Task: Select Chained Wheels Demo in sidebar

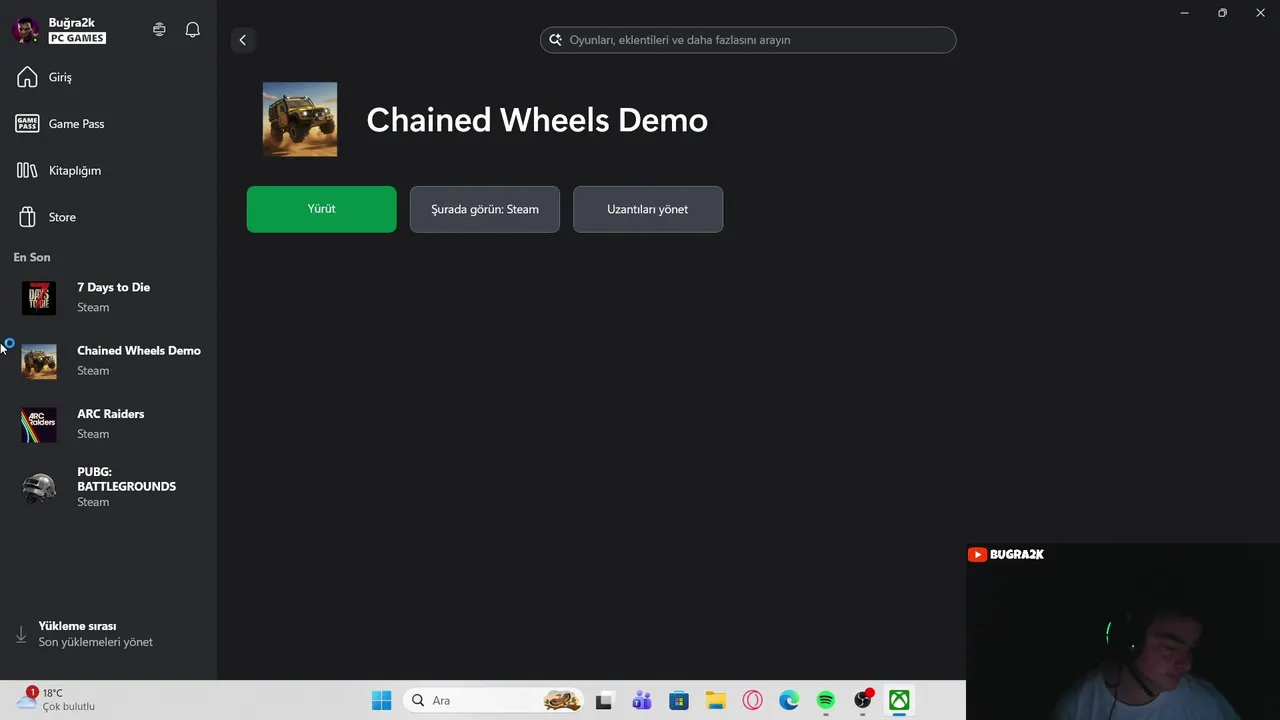Action: (x=108, y=360)
